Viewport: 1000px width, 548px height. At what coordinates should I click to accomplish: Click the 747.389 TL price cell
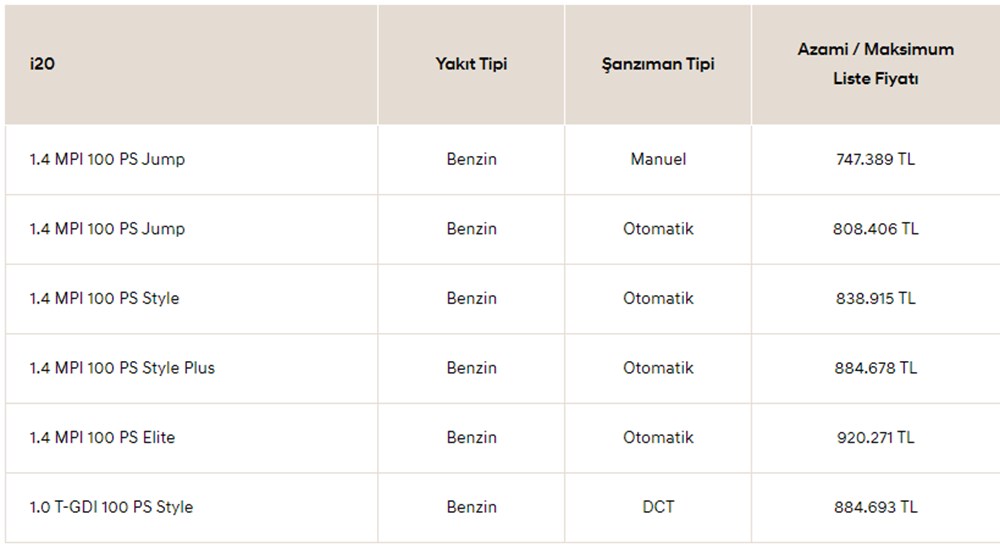(x=875, y=159)
